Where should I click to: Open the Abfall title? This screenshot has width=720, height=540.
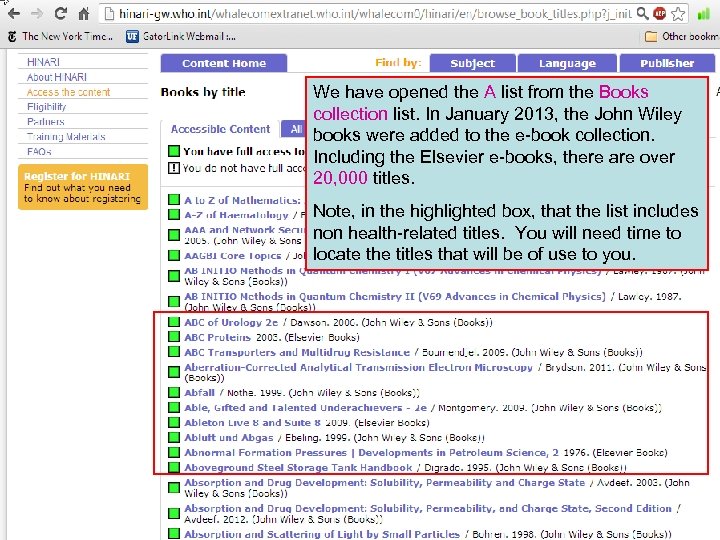[199, 393]
